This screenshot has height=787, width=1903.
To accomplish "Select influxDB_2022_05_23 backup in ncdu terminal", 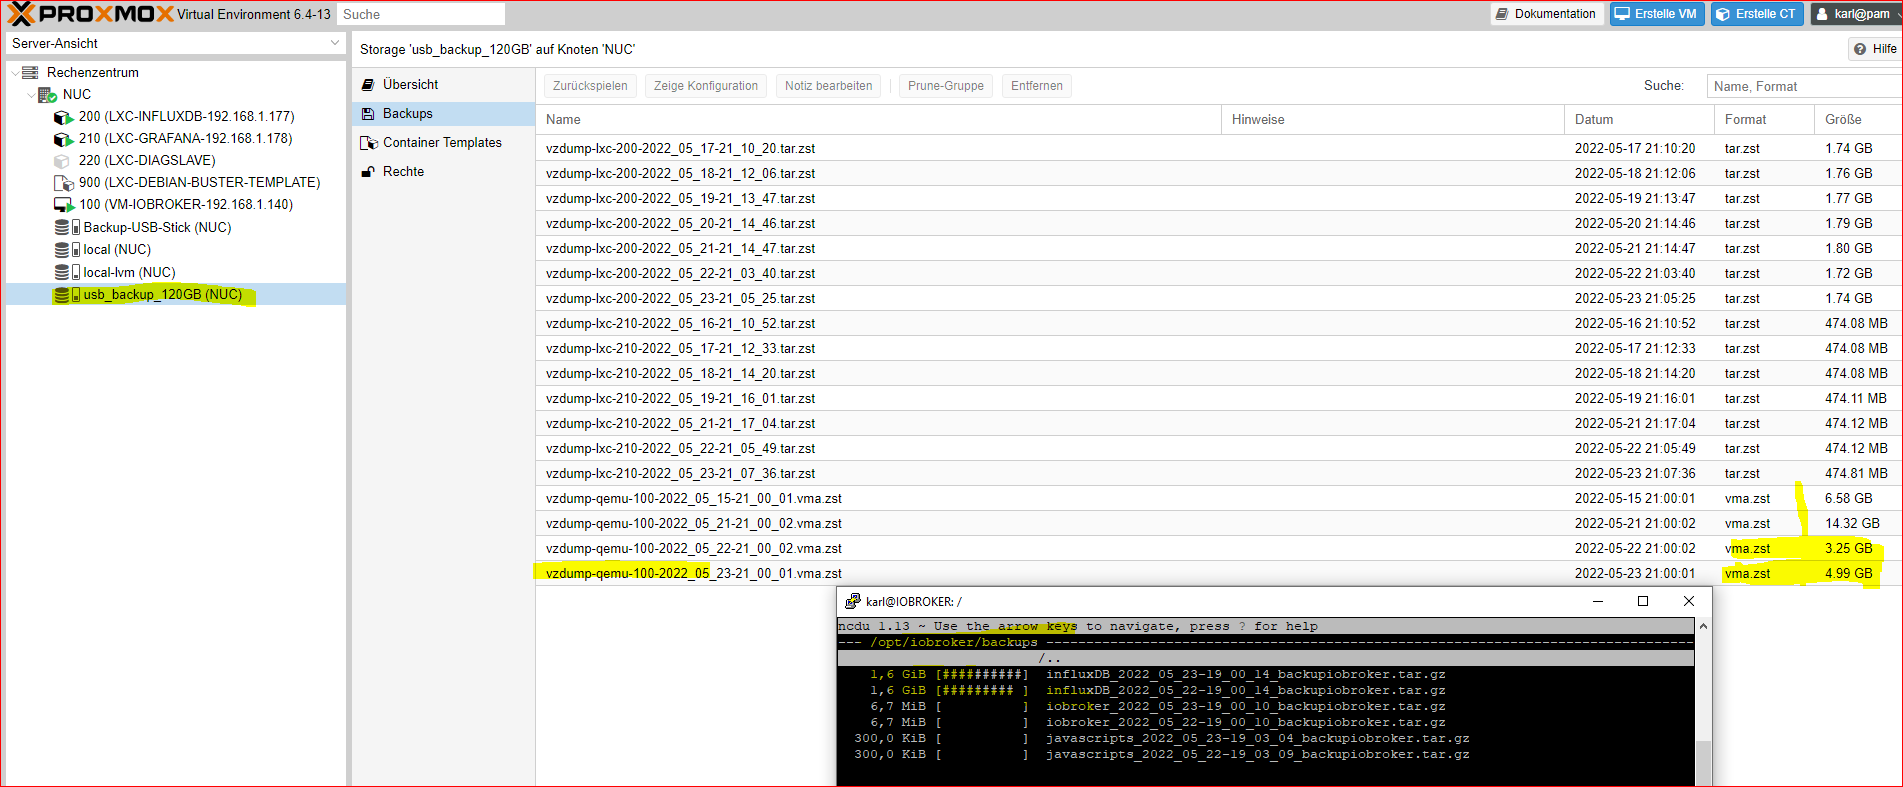I will tap(1246, 674).
